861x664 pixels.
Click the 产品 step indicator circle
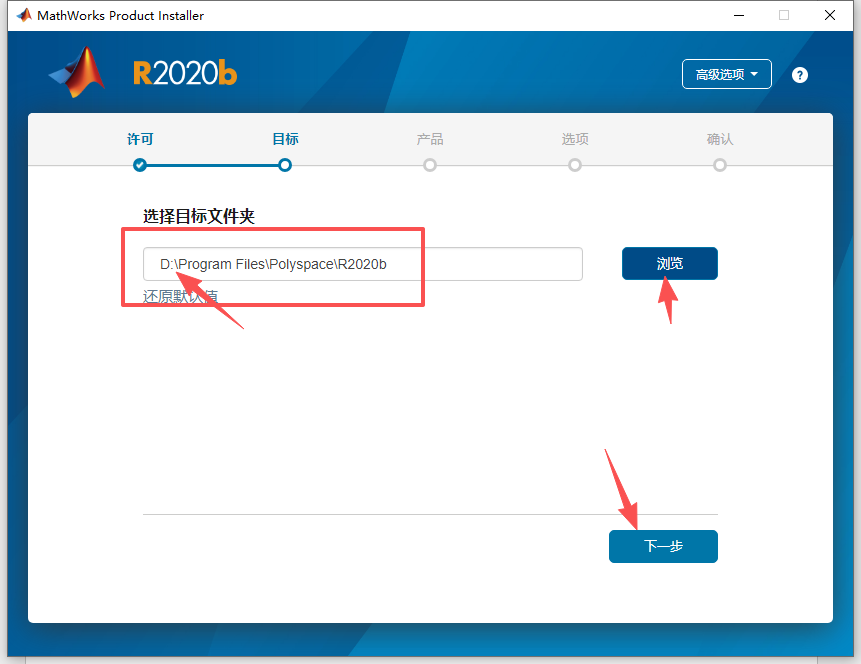coord(430,165)
